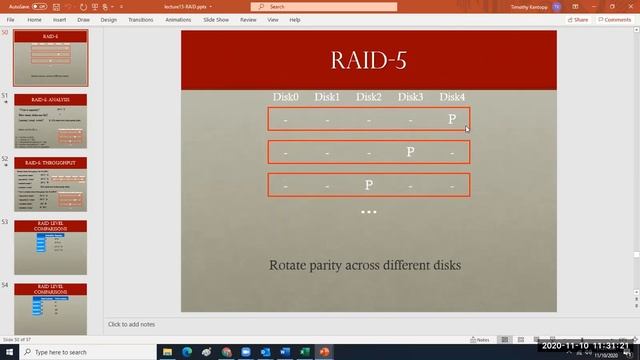Open the File menu
The width and height of the screenshot is (640, 360).
click(x=11, y=20)
